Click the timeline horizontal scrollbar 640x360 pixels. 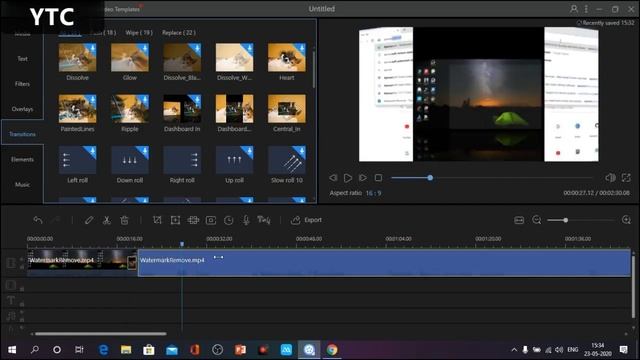(x=100, y=334)
